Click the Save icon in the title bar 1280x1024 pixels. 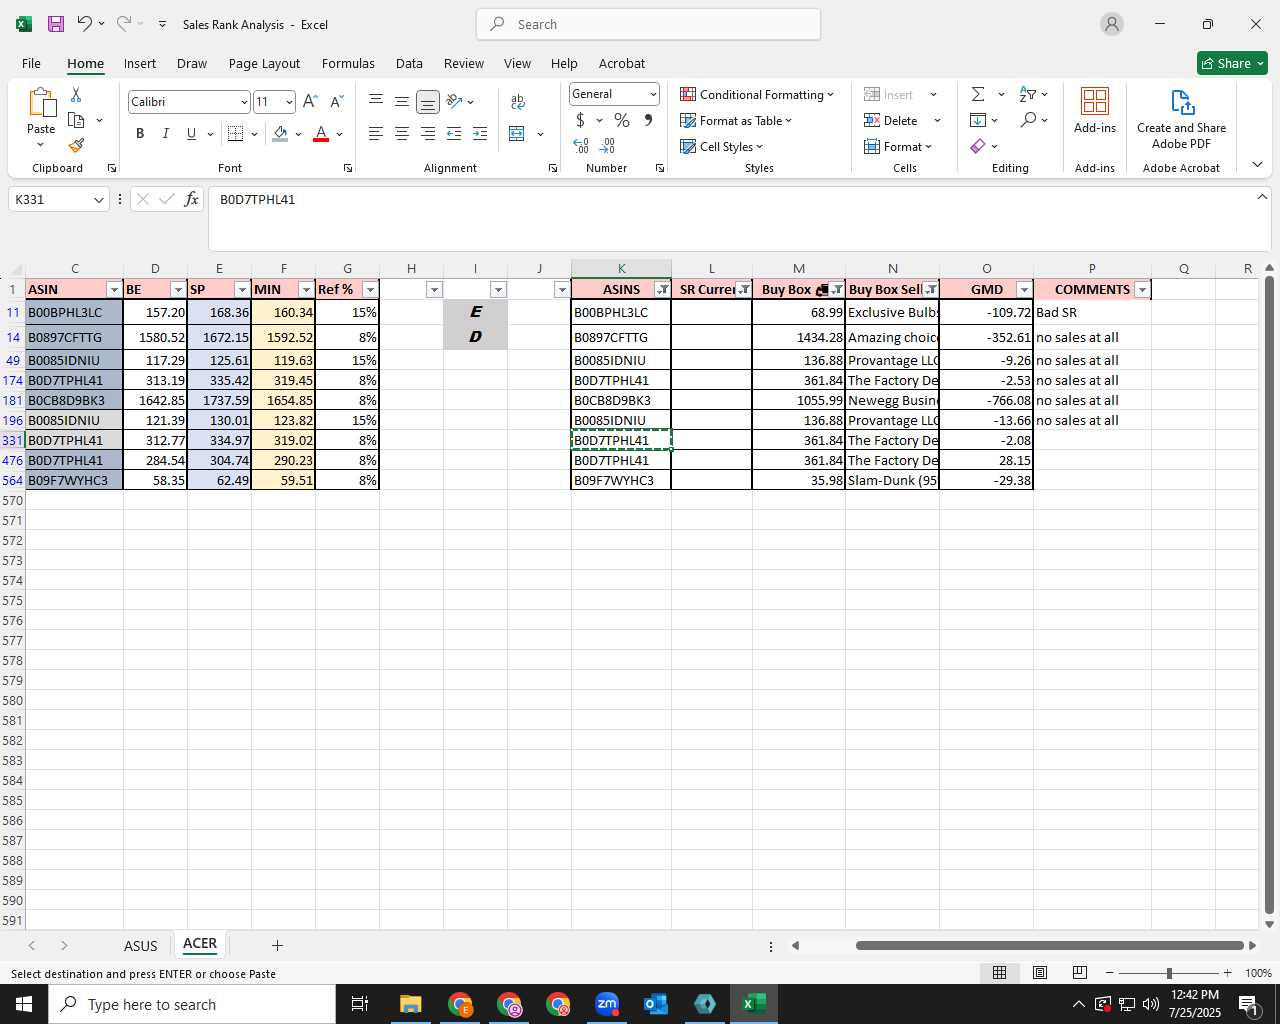pyautogui.click(x=56, y=24)
